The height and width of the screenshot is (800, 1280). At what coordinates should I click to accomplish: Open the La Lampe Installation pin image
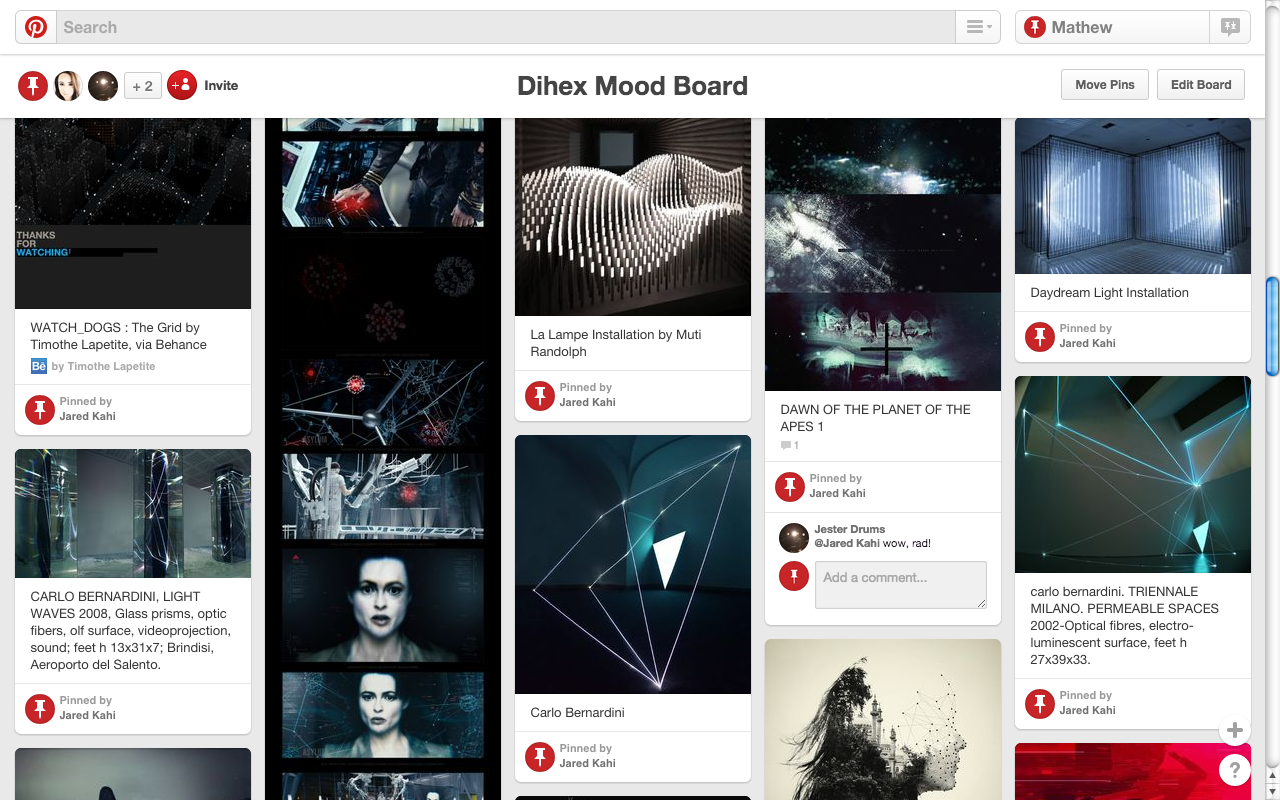pyautogui.click(x=633, y=217)
